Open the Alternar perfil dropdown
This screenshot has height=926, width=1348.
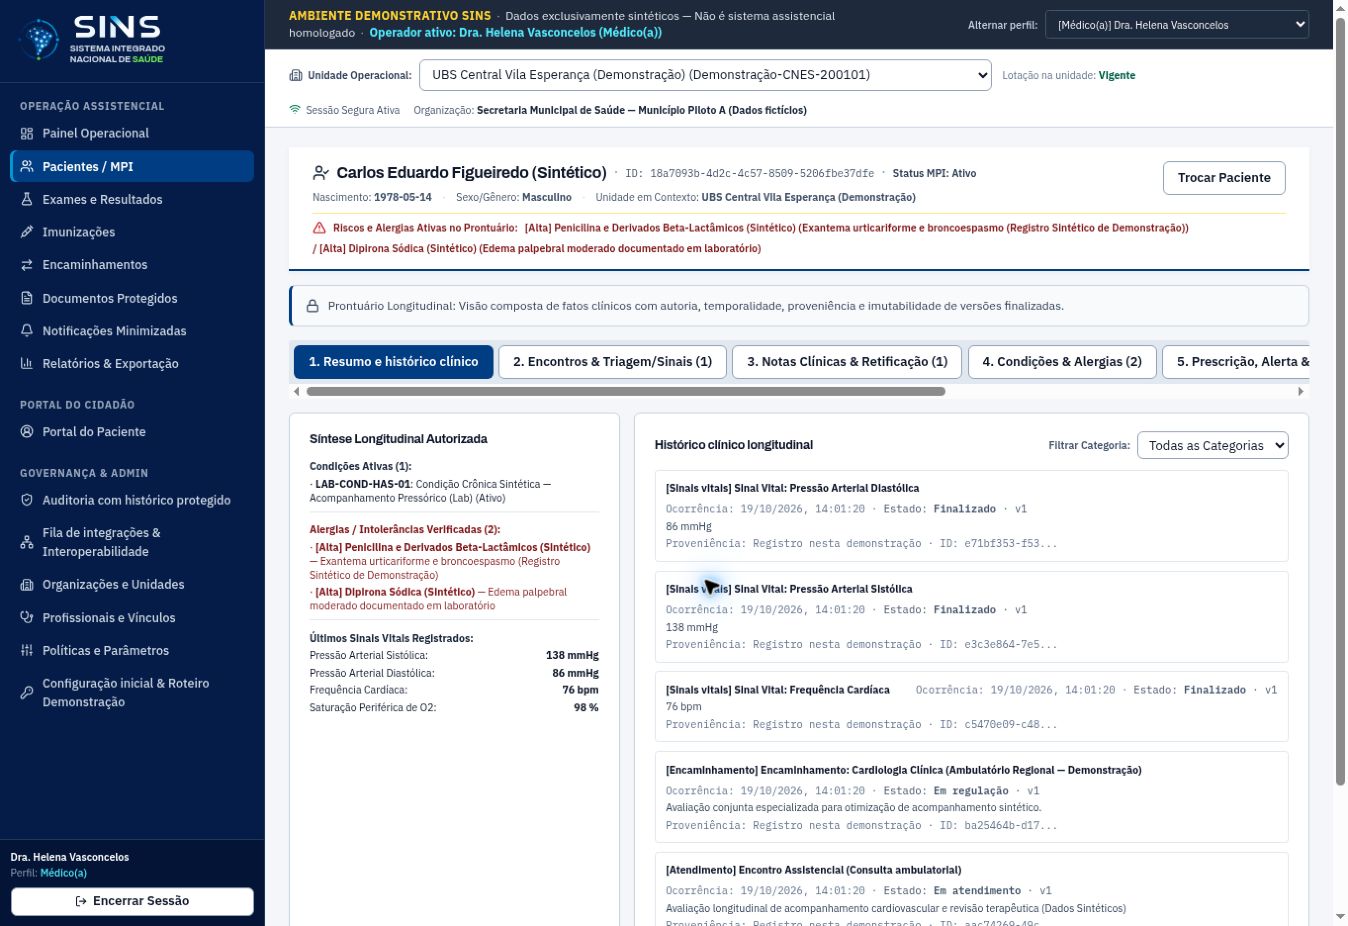1177,25
